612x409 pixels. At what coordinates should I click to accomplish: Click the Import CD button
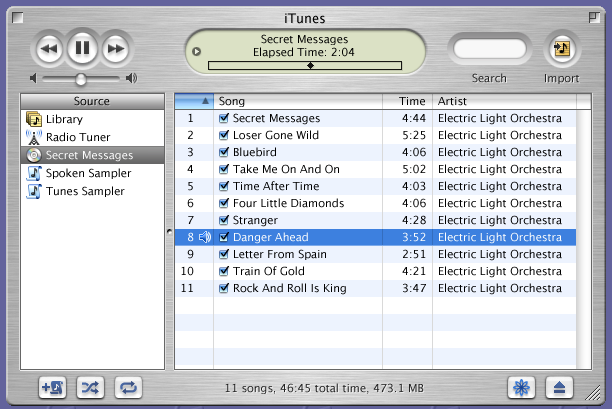coord(561,48)
